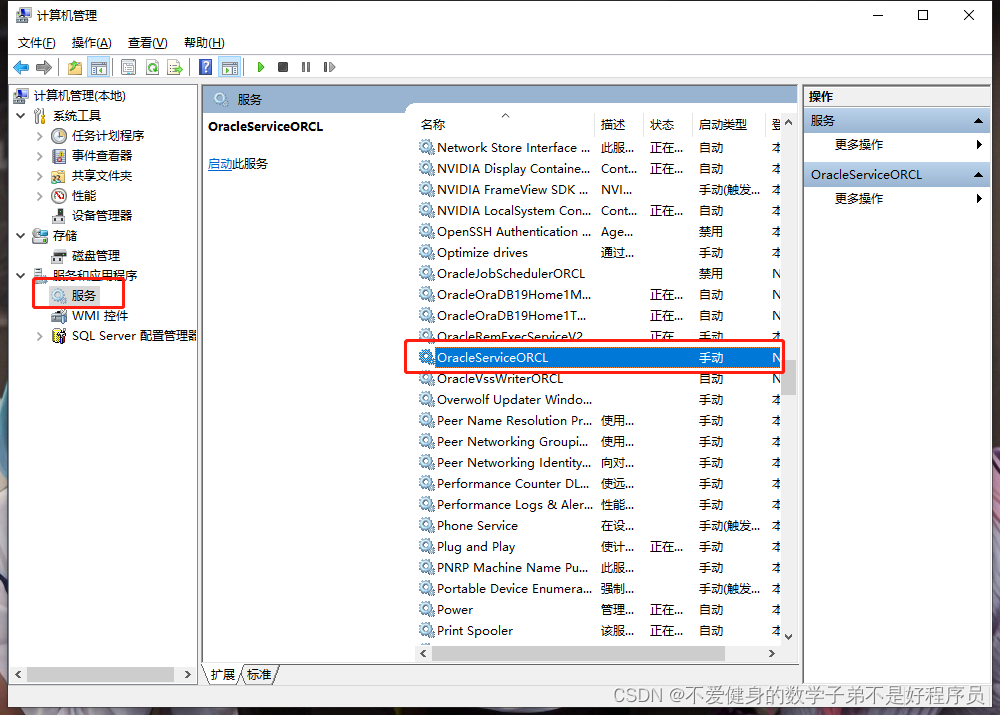The width and height of the screenshot is (1000, 715).
Task: Open the 文件(F) menu
Action: tap(36, 43)
